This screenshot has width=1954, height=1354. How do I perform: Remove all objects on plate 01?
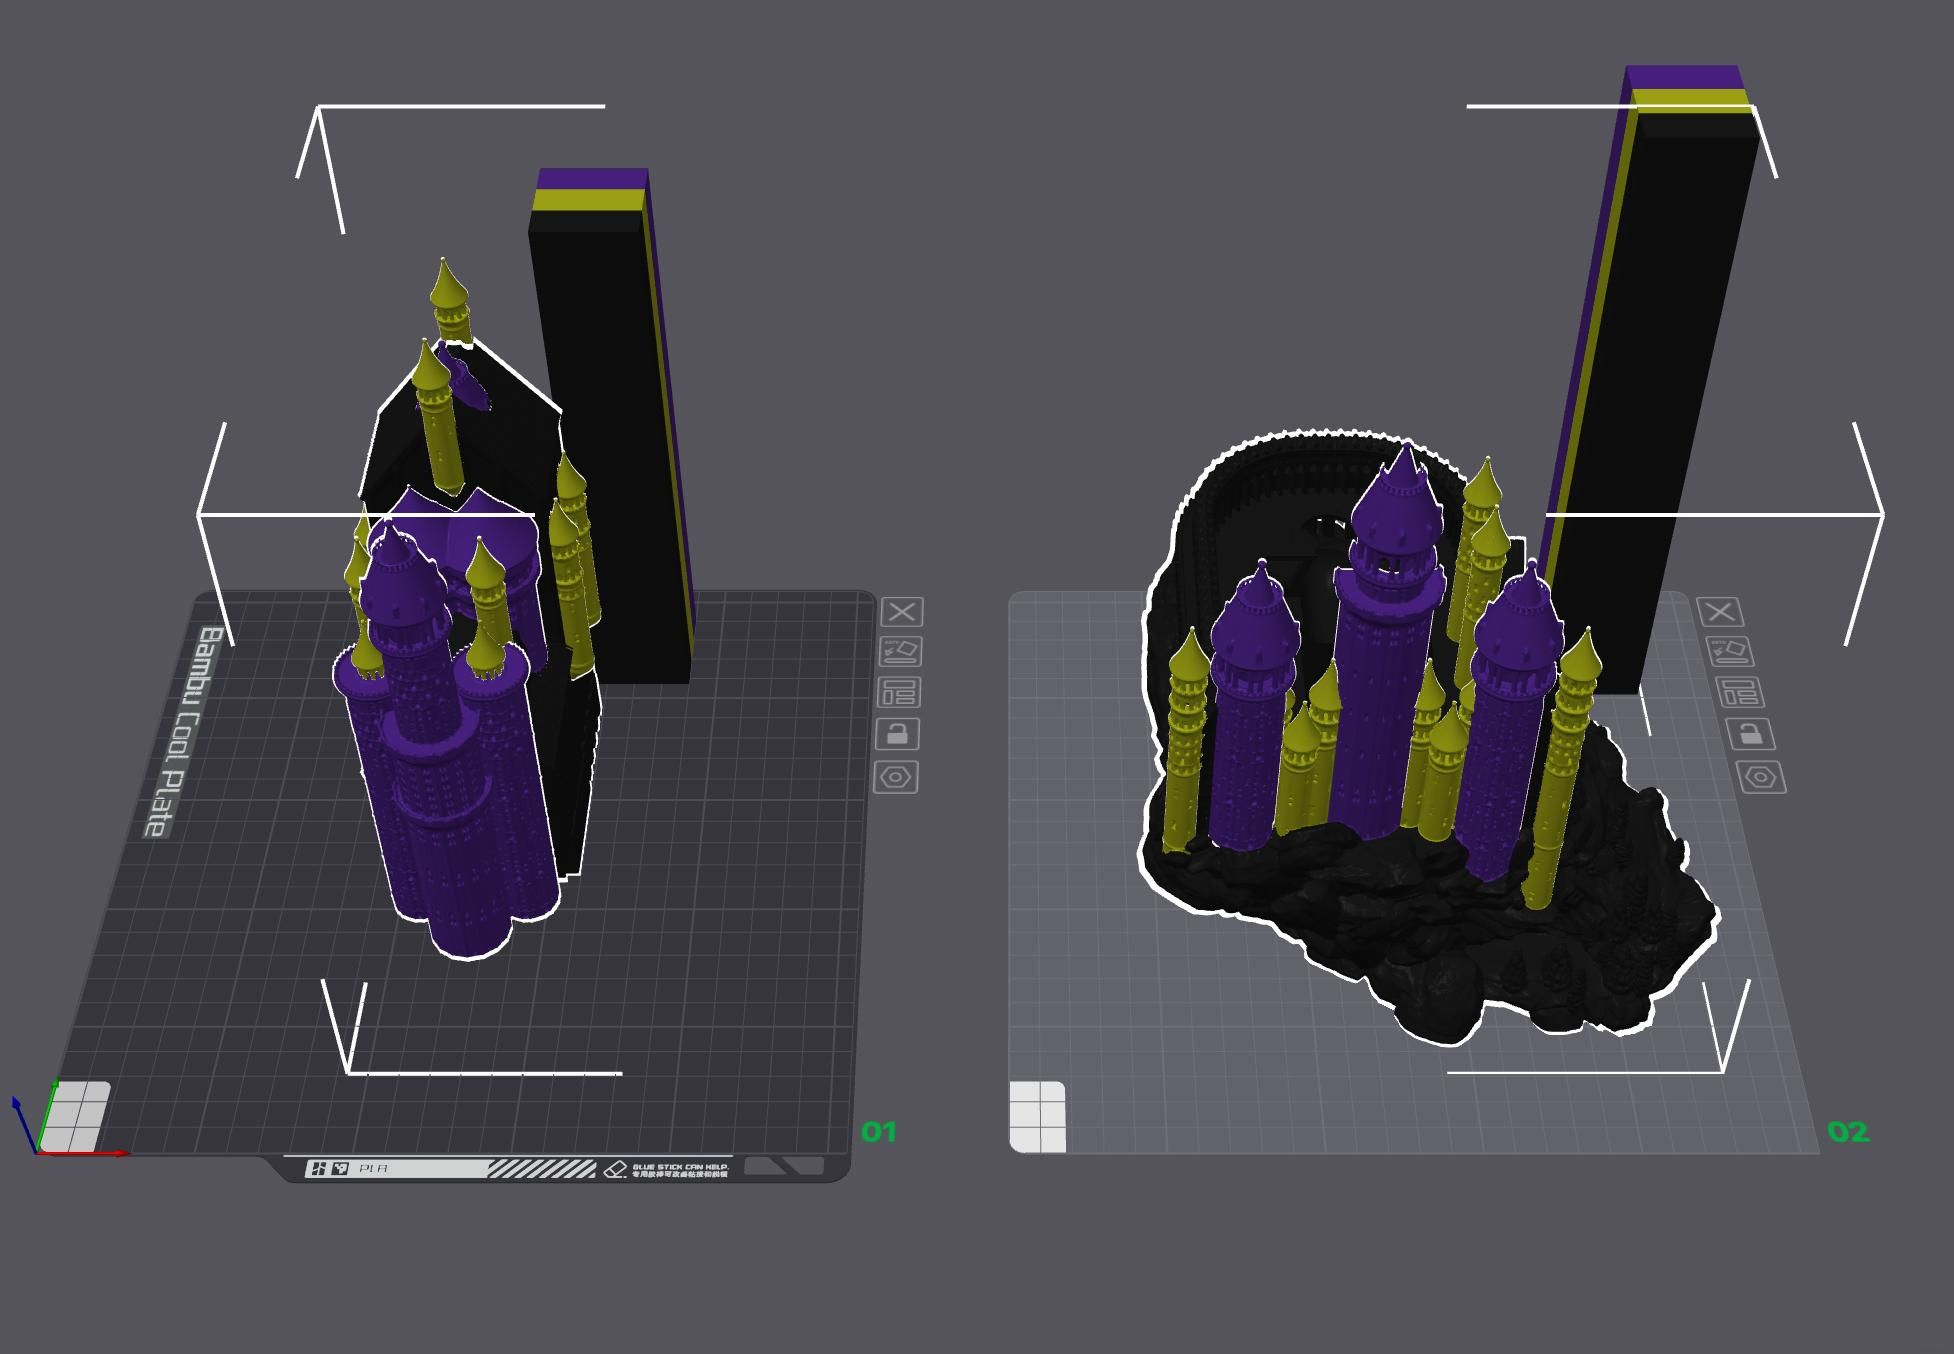(x=901, y=612)
